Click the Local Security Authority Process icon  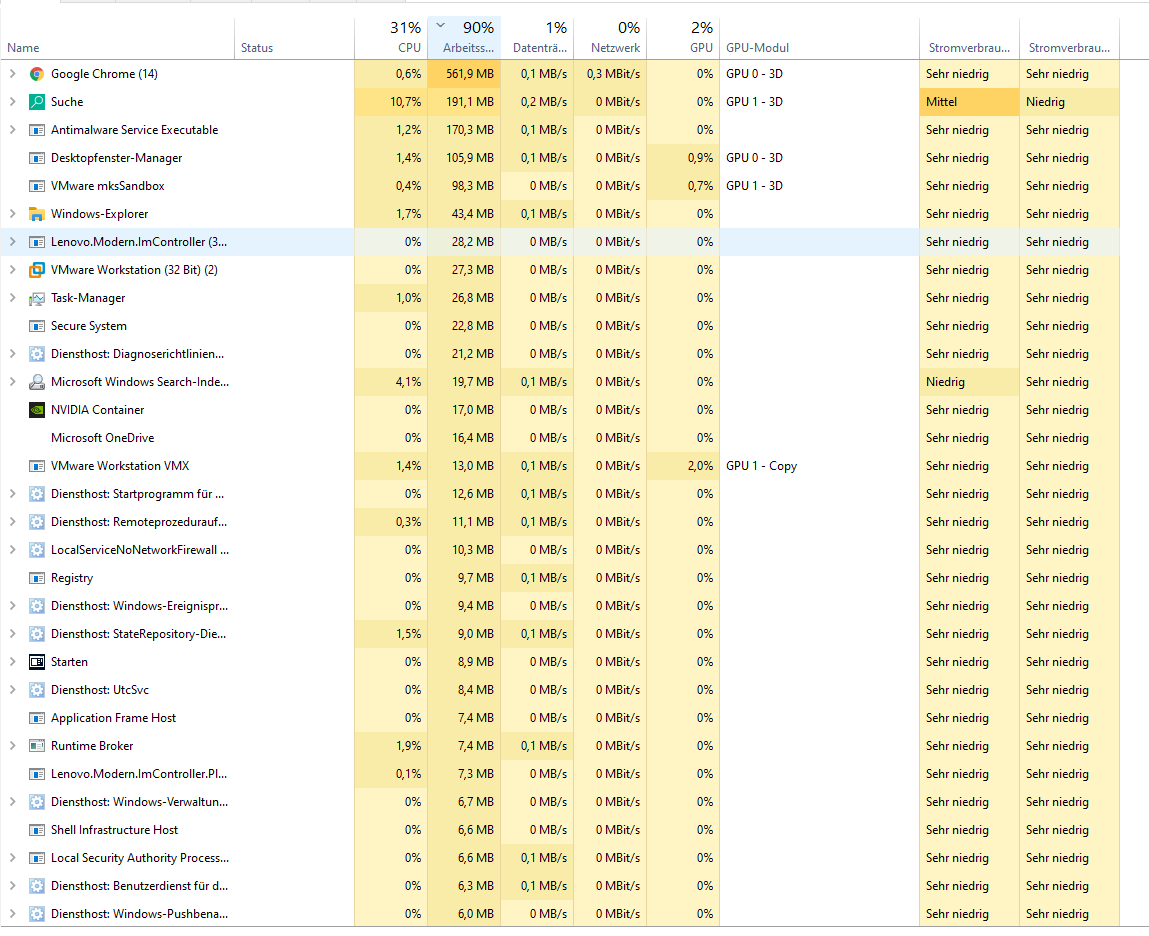37,858
